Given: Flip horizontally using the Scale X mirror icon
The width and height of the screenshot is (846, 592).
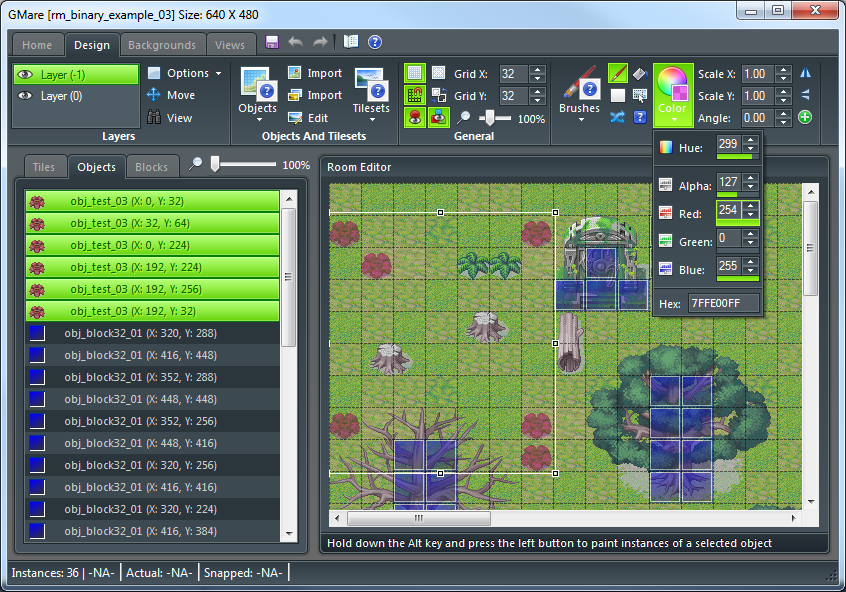Looking at the screenshot, I should pos(805,73).
